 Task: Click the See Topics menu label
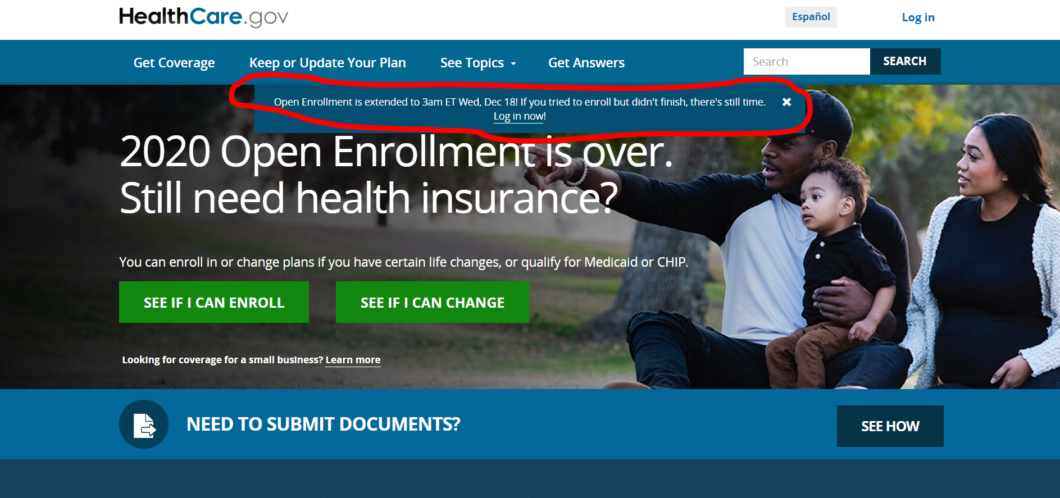tap(472, 63)
